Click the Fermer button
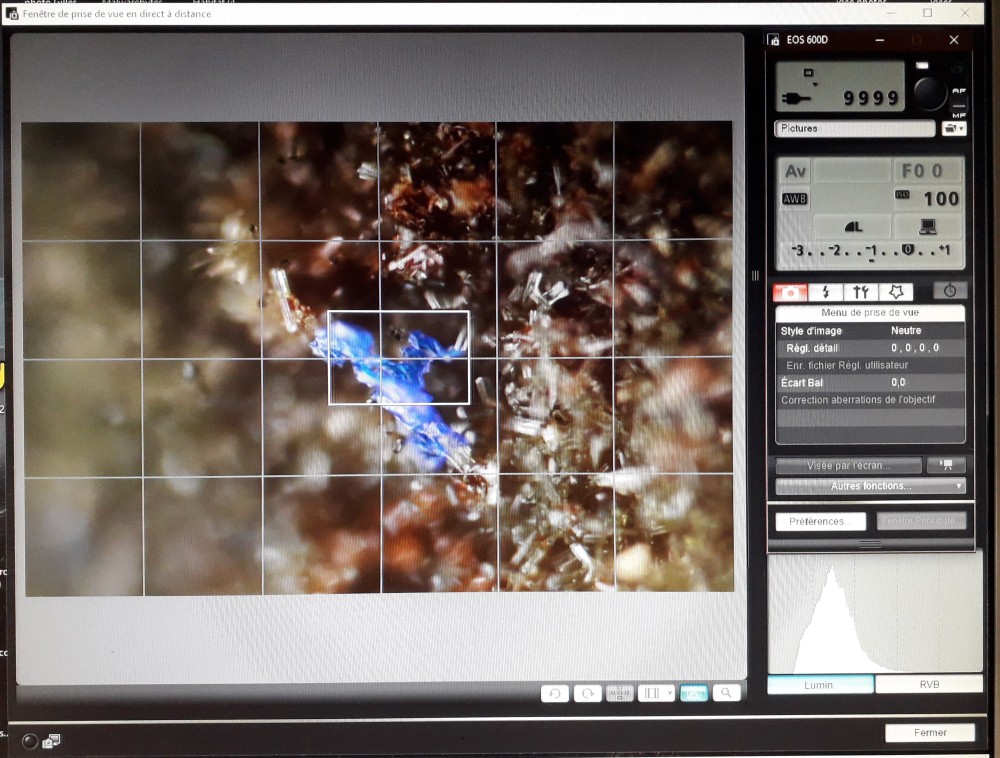Screen dimensions: 1000x758 [x=929, y=733]
